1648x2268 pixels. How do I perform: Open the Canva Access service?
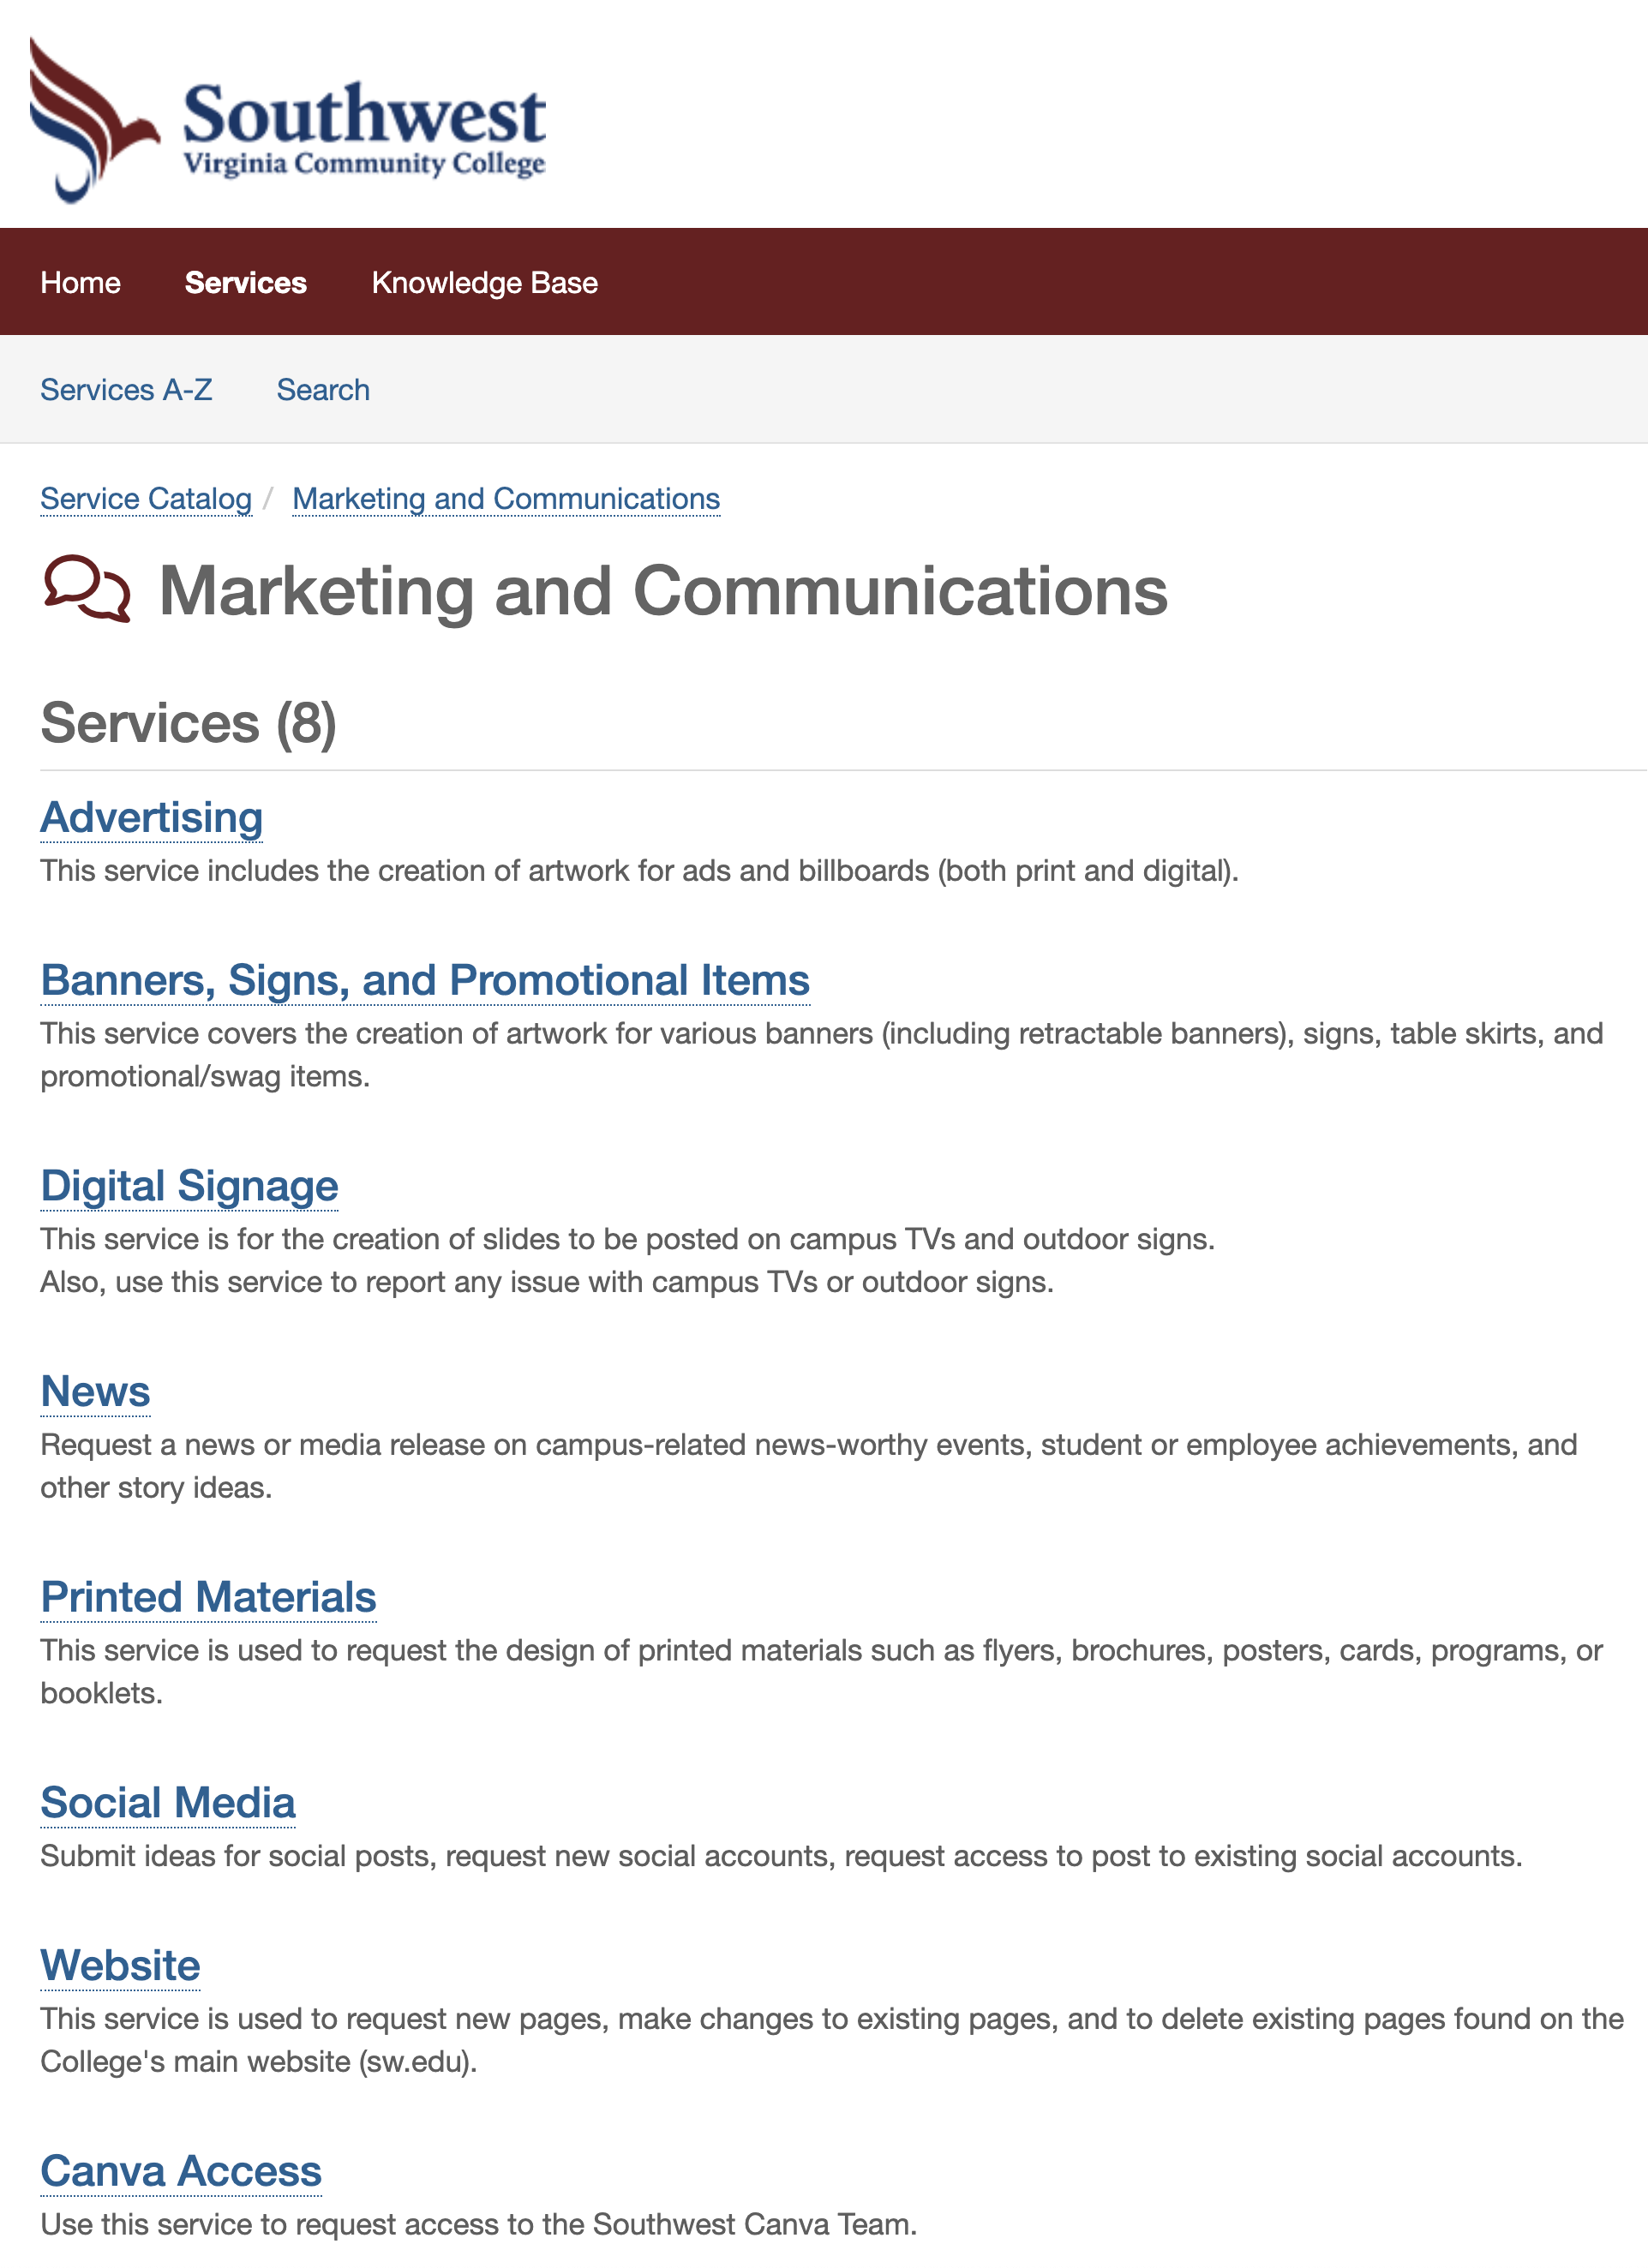(x=181, y=2172)
